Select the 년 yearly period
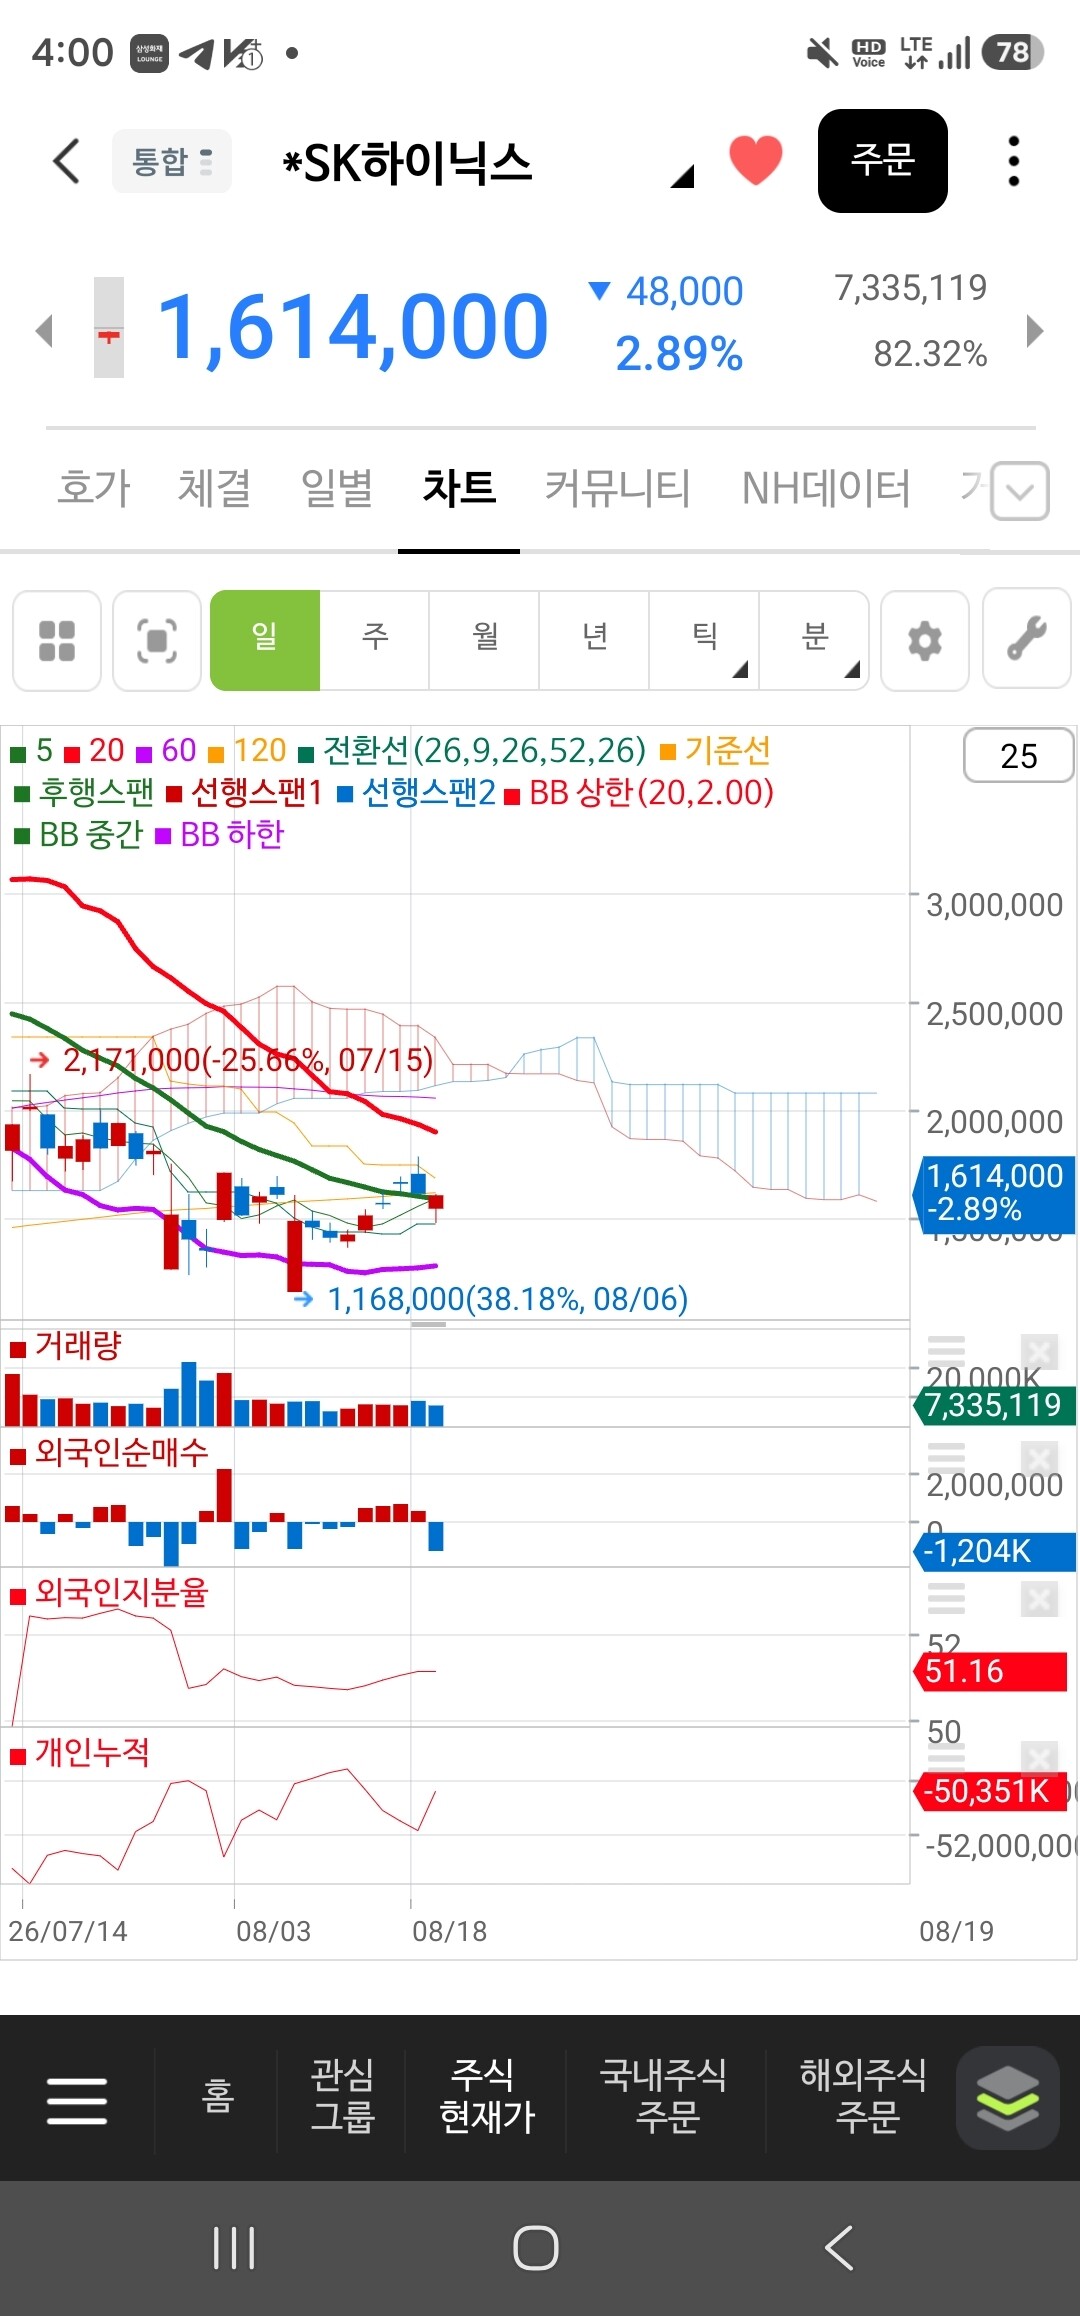 [x=595, y=640]
